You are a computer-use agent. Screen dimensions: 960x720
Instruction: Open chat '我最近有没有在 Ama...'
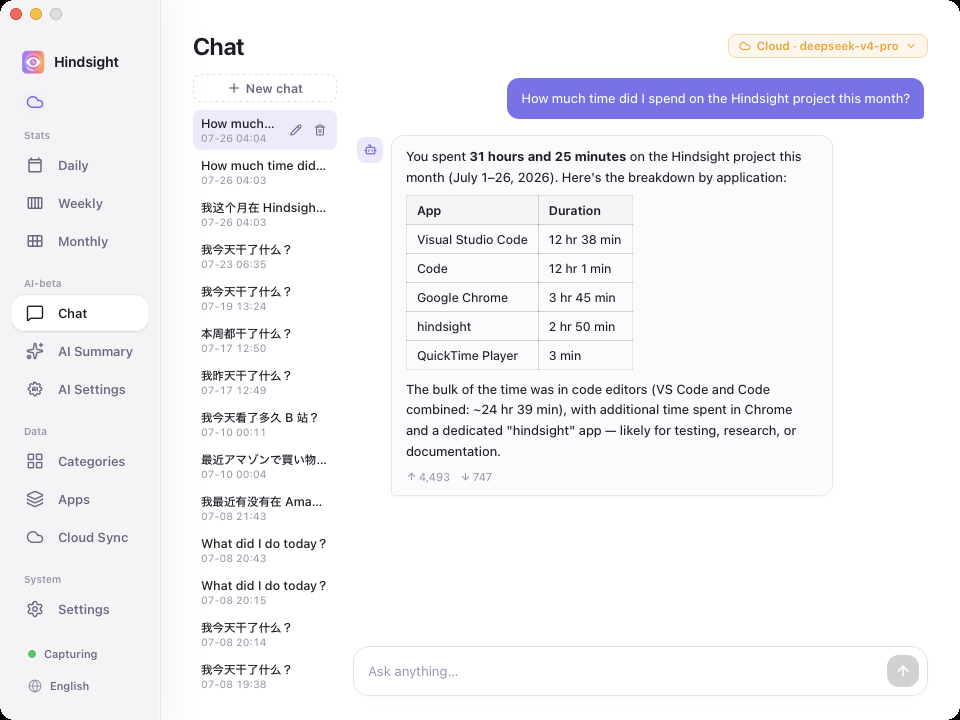click(x=264, y=508)
